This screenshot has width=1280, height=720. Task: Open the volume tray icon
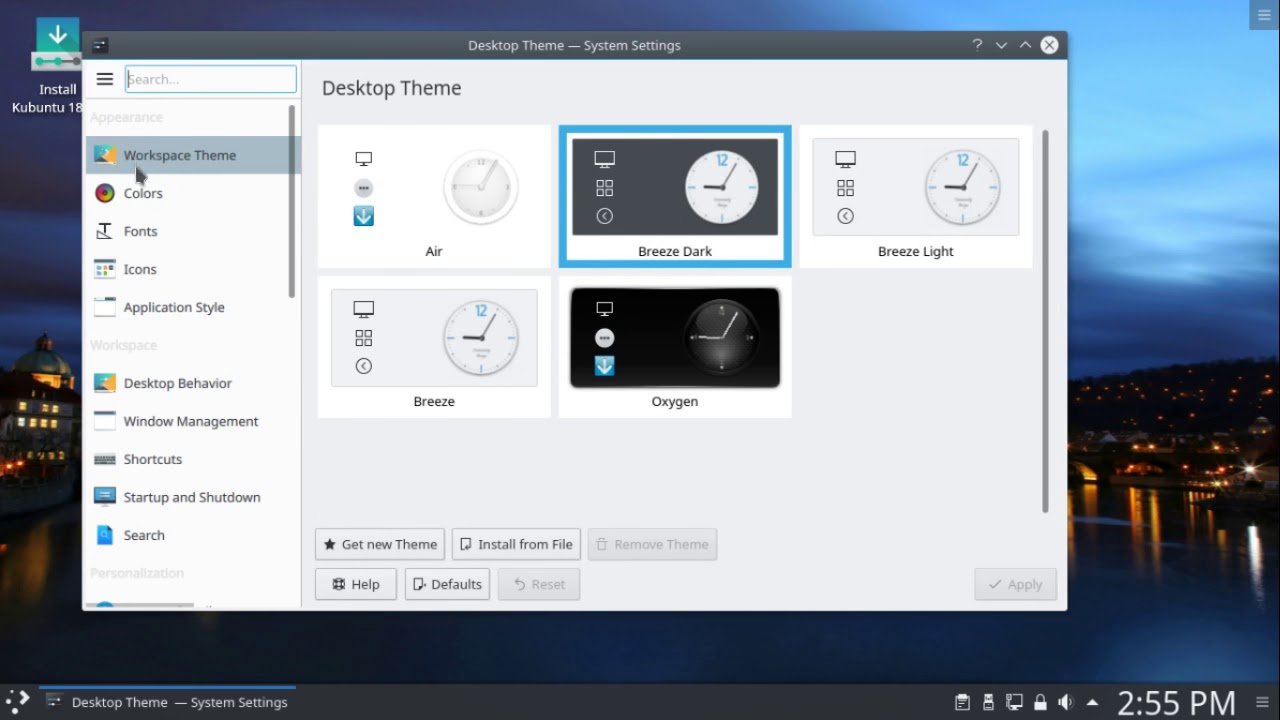click(x=1066, y=702)
